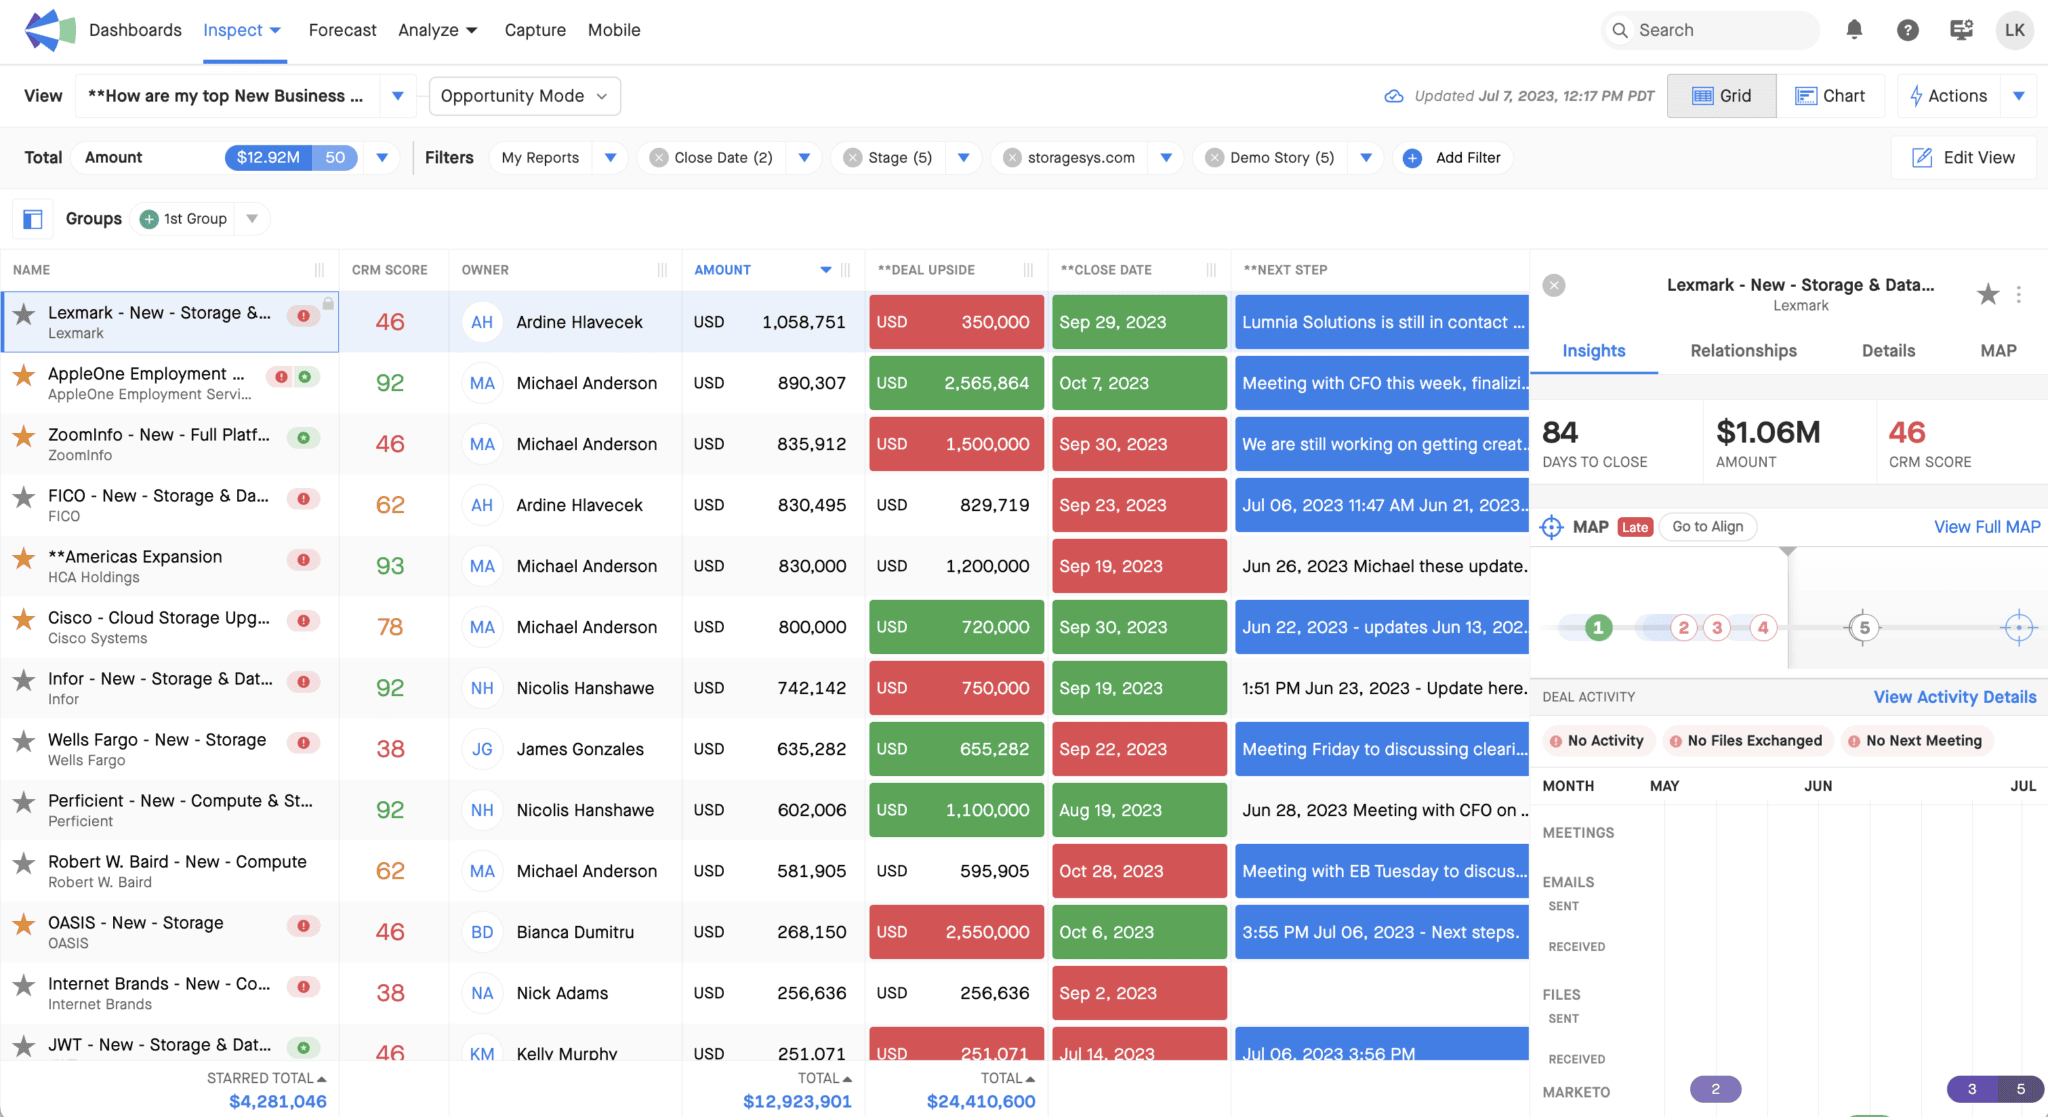The height and width of the screenshot is (1117, 2048).
Task: Remove the Demo Story filter
Action: coord(1215,158)
